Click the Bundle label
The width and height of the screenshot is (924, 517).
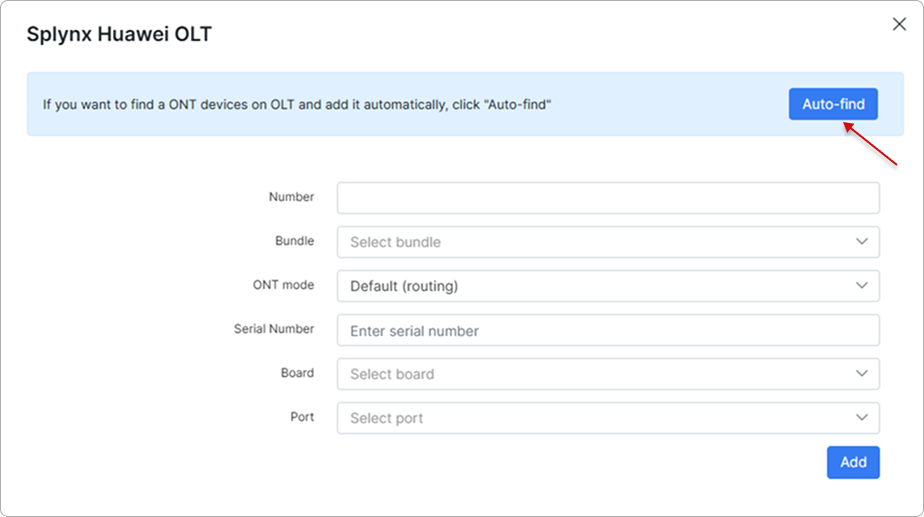[x=295, y=241]
